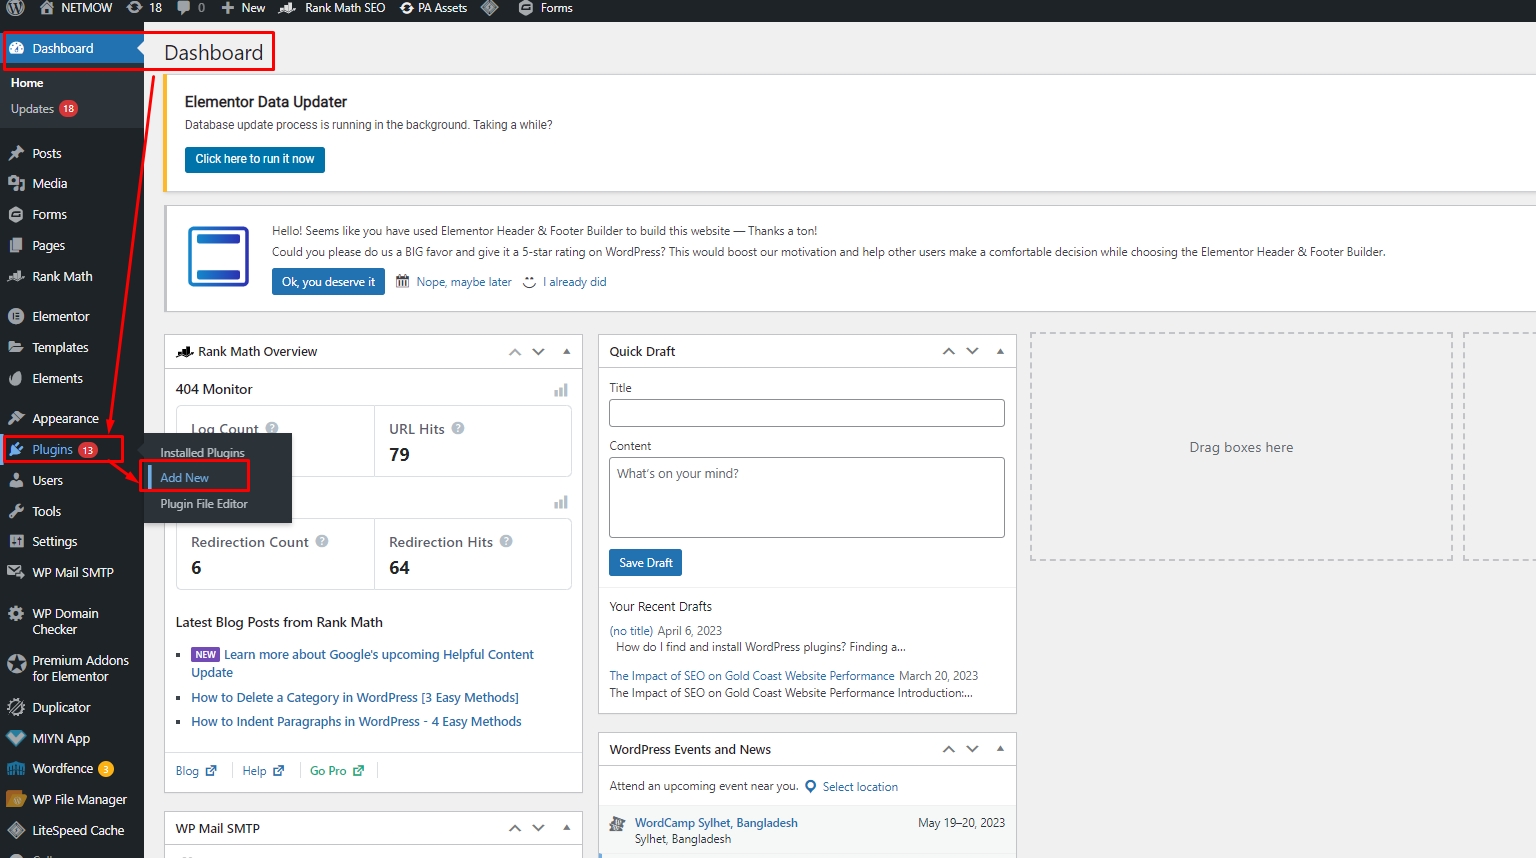Screen dimensions: 1536x858
Task: Open the Go Pro link in Rank Math
Action: tap(336, 771)
